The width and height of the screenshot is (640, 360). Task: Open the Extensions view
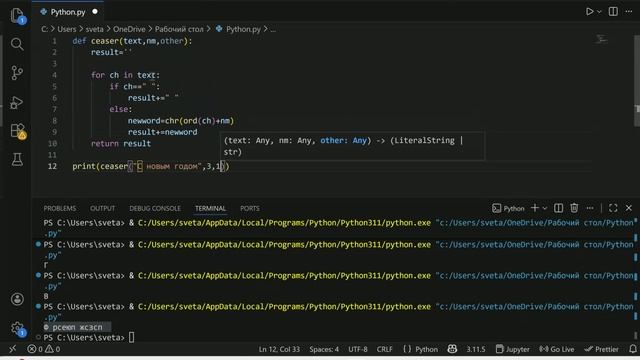pos(18,131)
